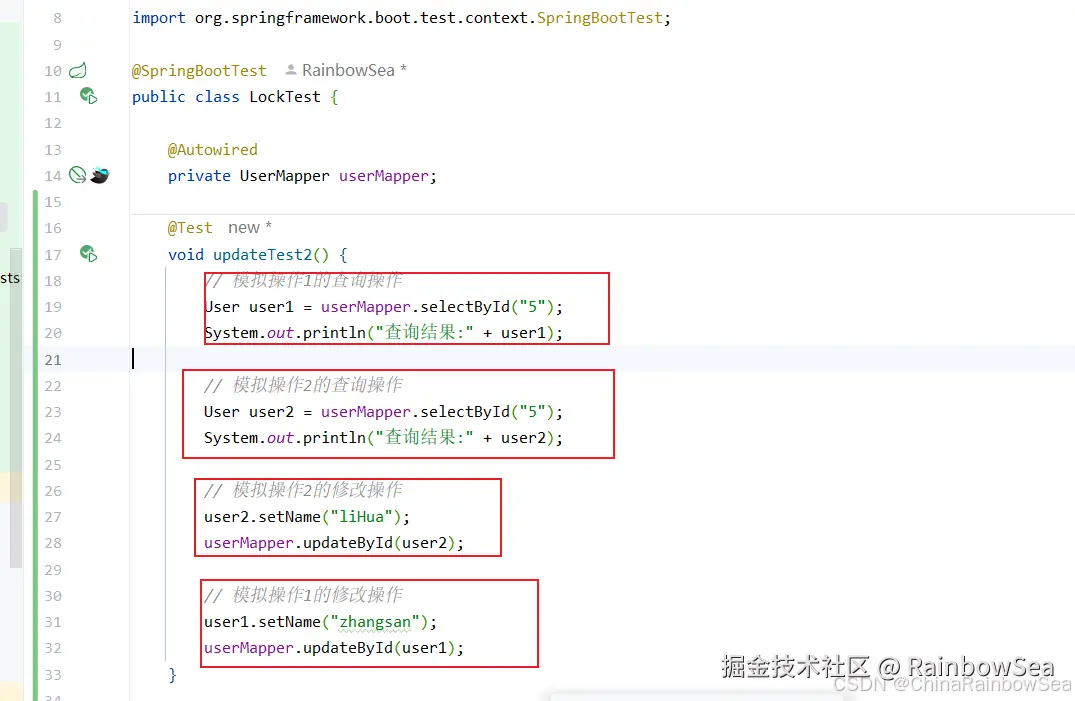Click the UserMapper type on line 14
The height and width of the screenshot is (701, 1075).
coord(285,176)
